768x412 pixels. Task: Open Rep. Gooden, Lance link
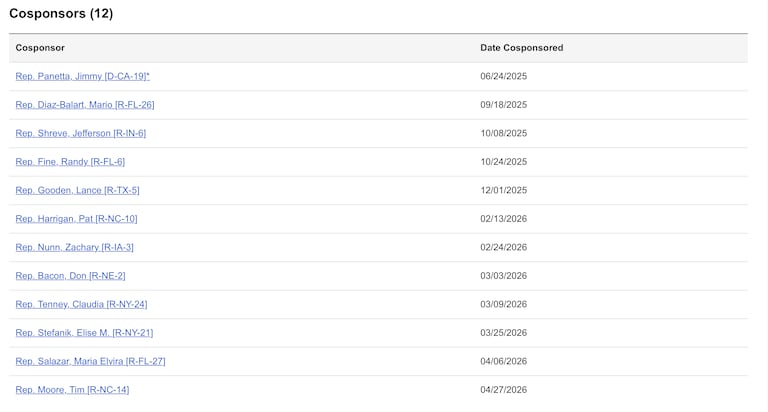click(x=77, y=190)
